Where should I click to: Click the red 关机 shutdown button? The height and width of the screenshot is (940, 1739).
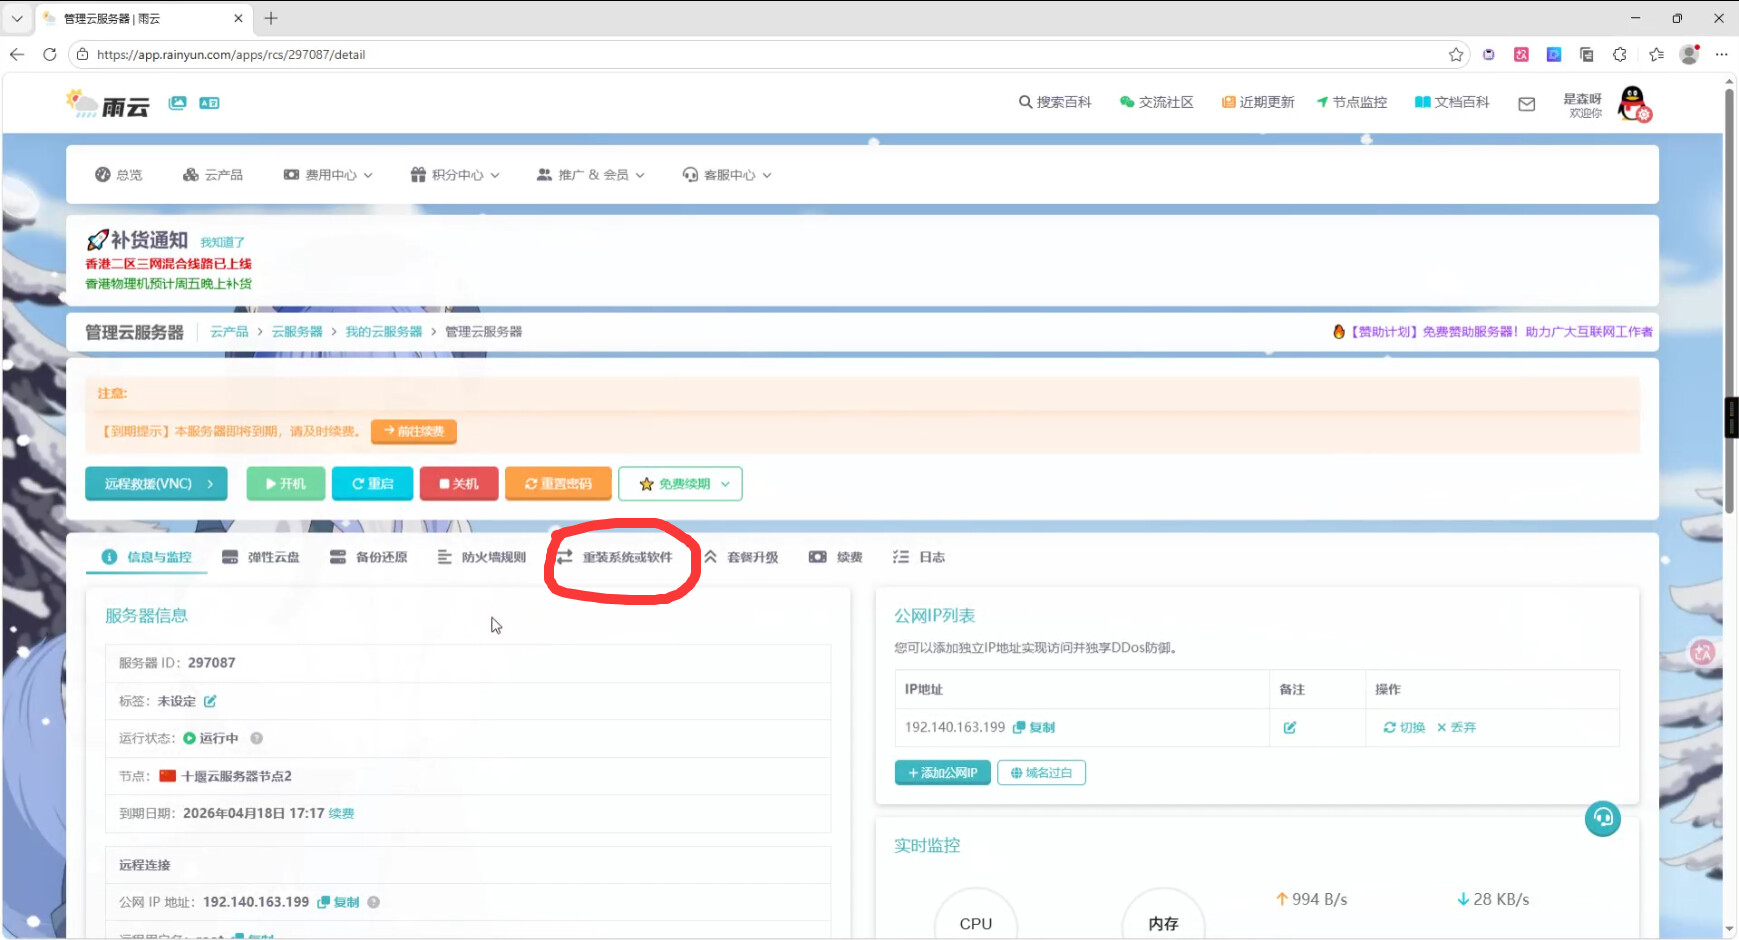click(459, 484)
